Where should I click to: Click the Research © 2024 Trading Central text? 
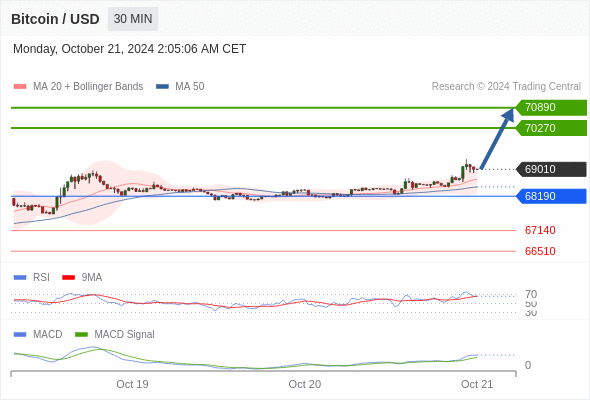click(x=506, y=87)
